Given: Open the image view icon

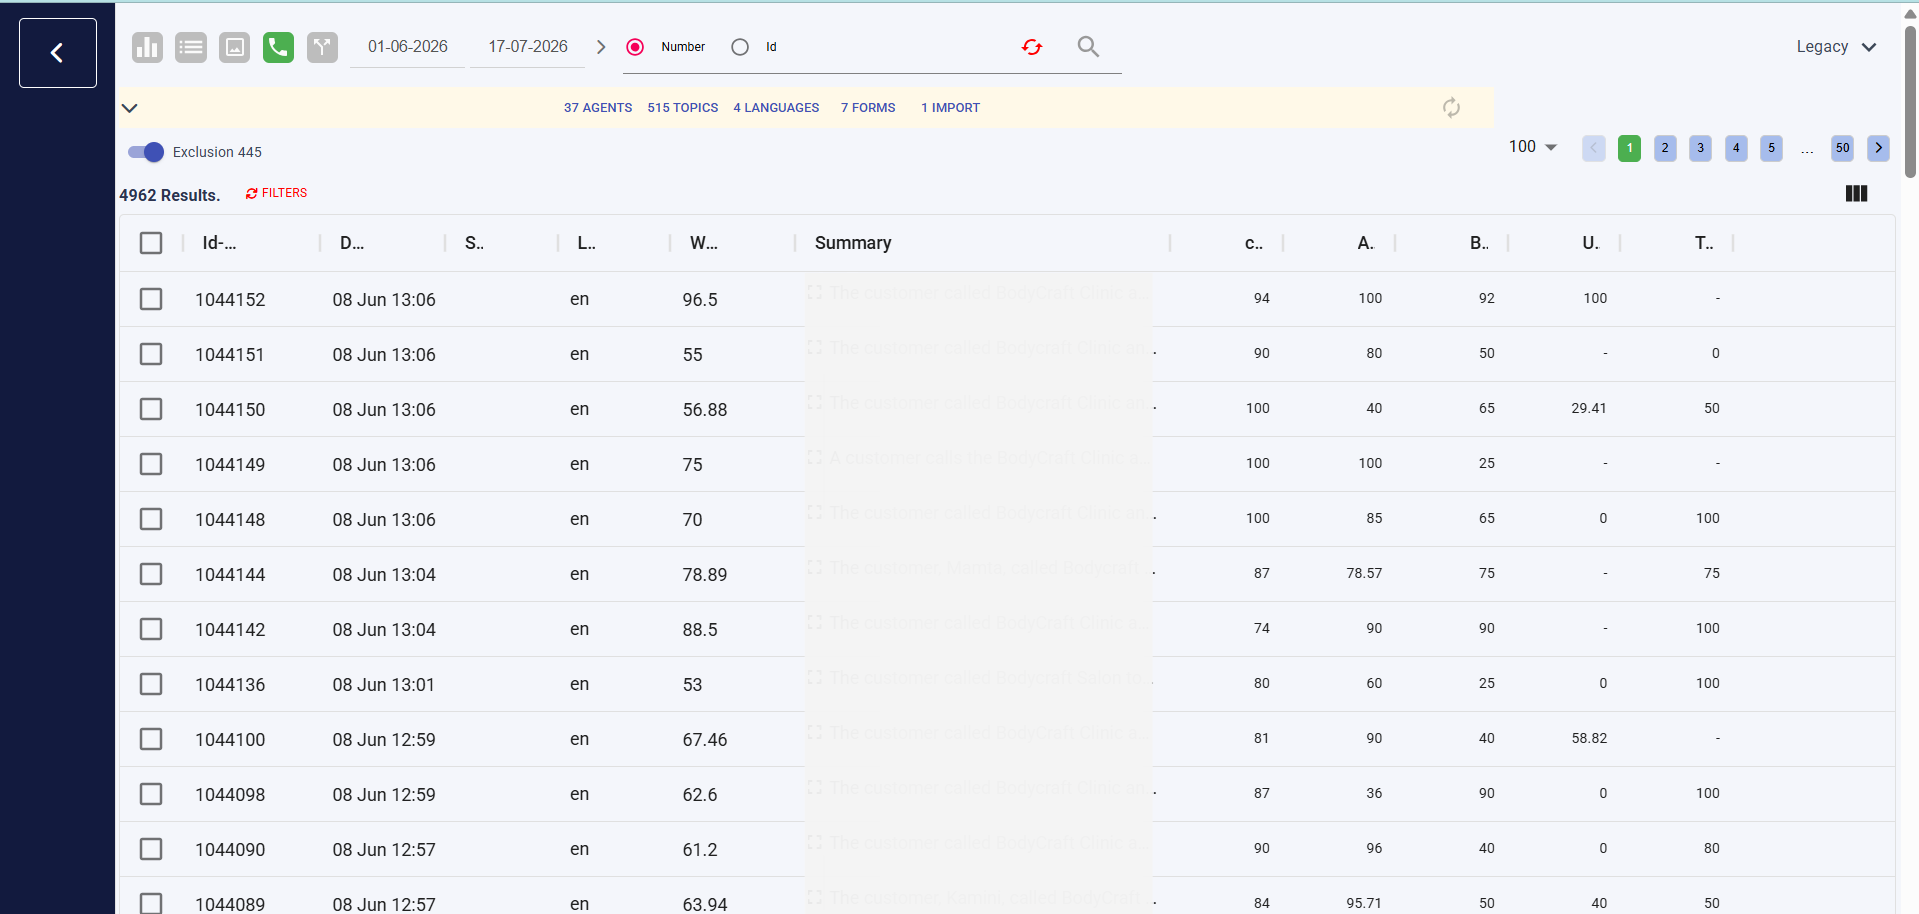Looking at the screenshot, I should [x=234, y=47].
